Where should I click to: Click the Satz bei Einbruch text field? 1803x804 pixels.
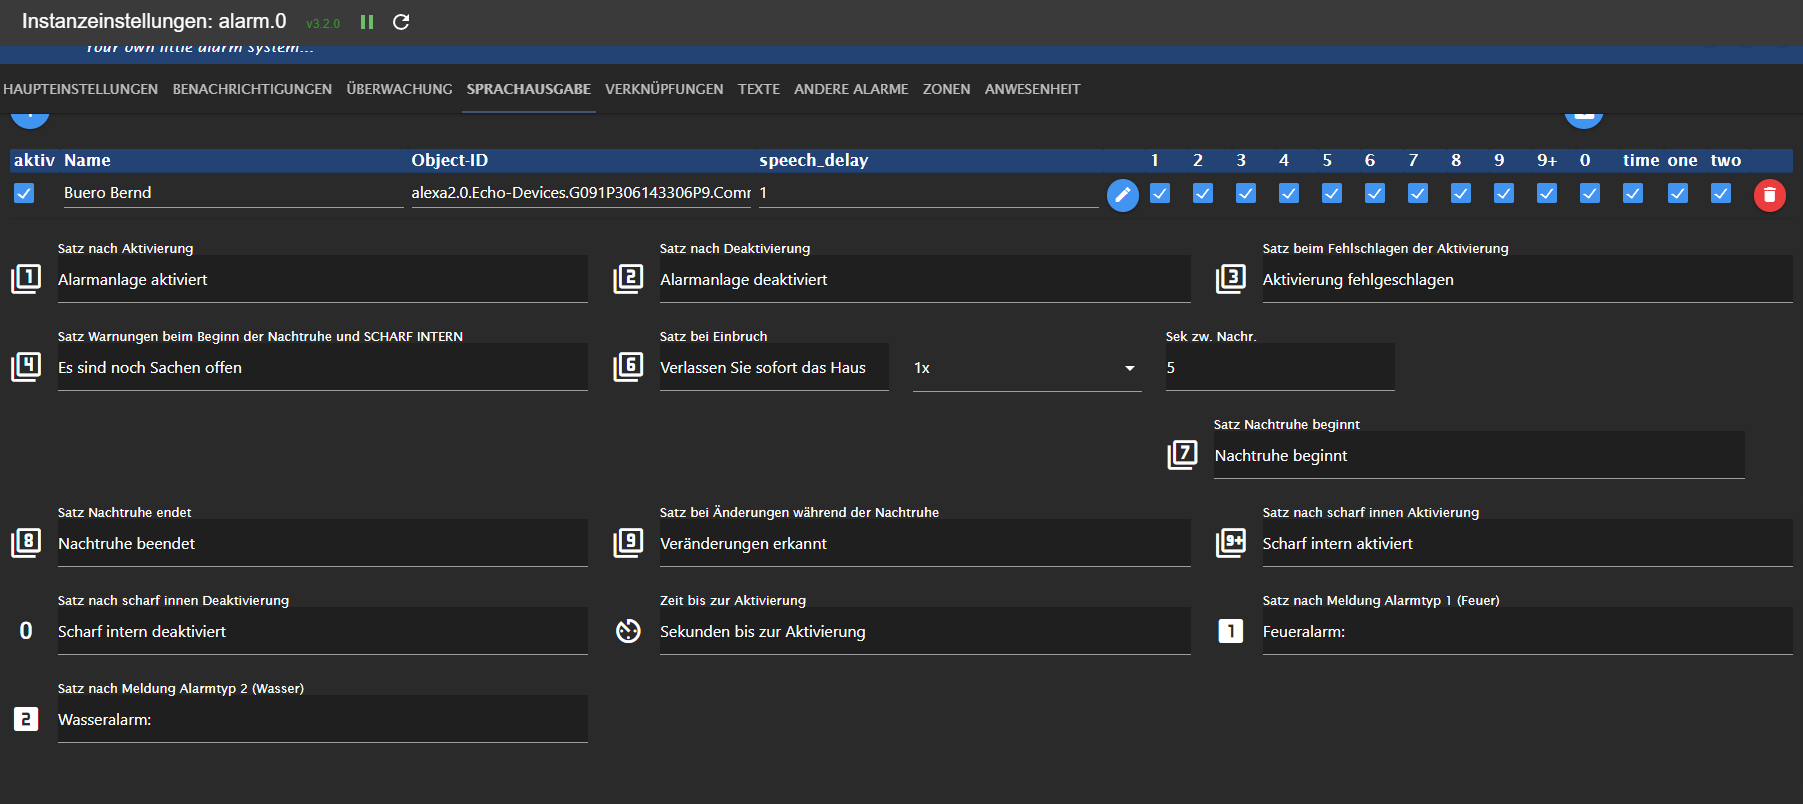point(774,367)
